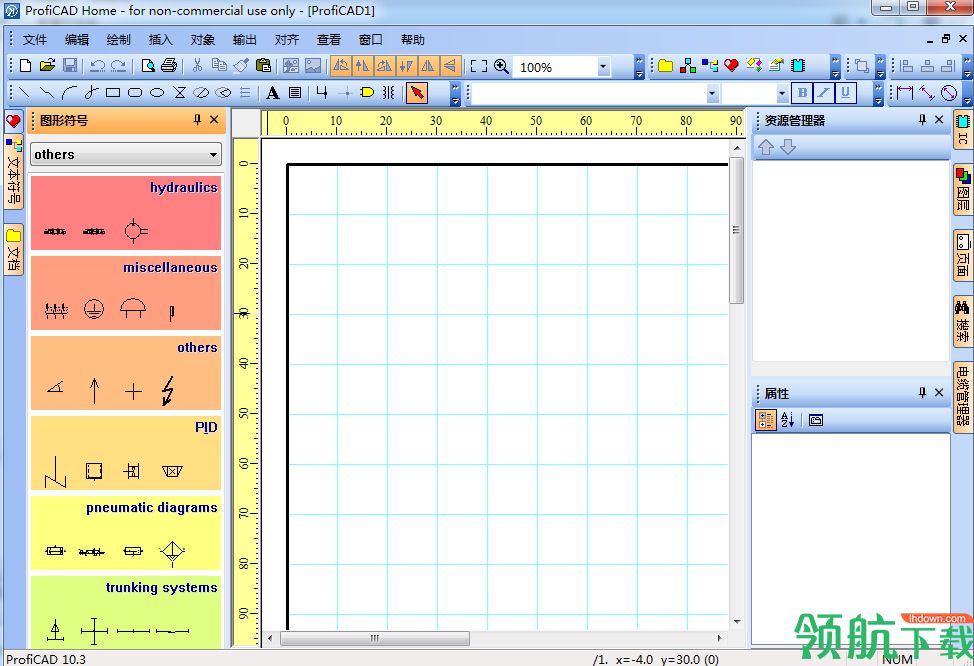The image size is (974, 666).
Task: Open the 图层 side tab on right
Action: [x=962, y=189]
